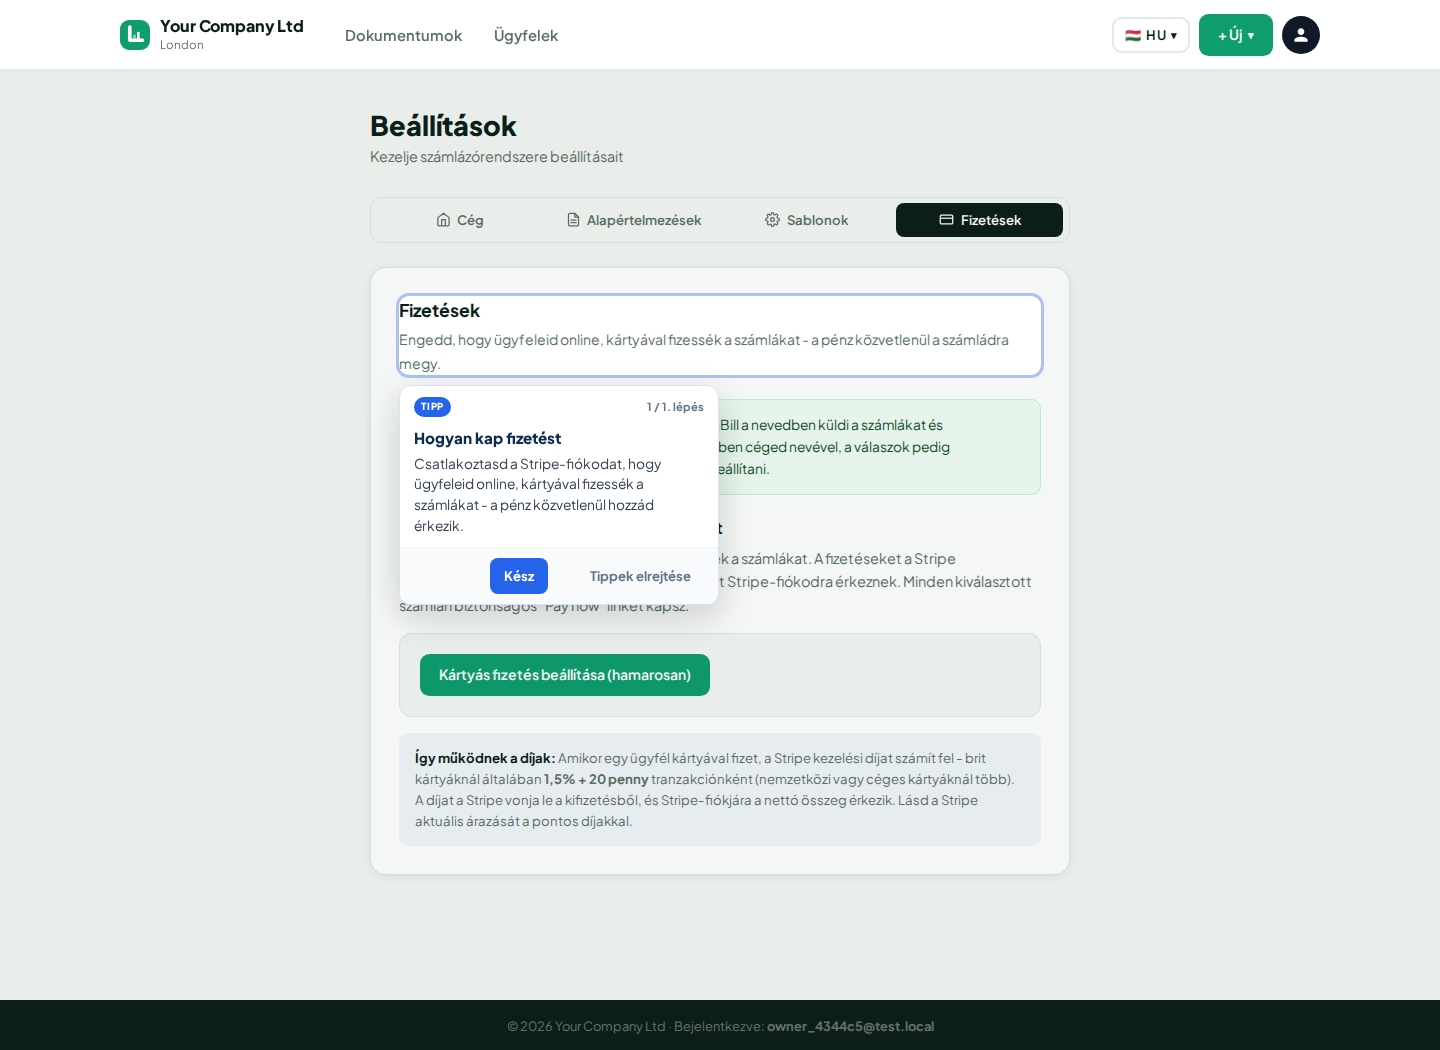This screenshot has width=1440, height=1050.
Task: Click the green company logo icon
Action: click(135, 35)
